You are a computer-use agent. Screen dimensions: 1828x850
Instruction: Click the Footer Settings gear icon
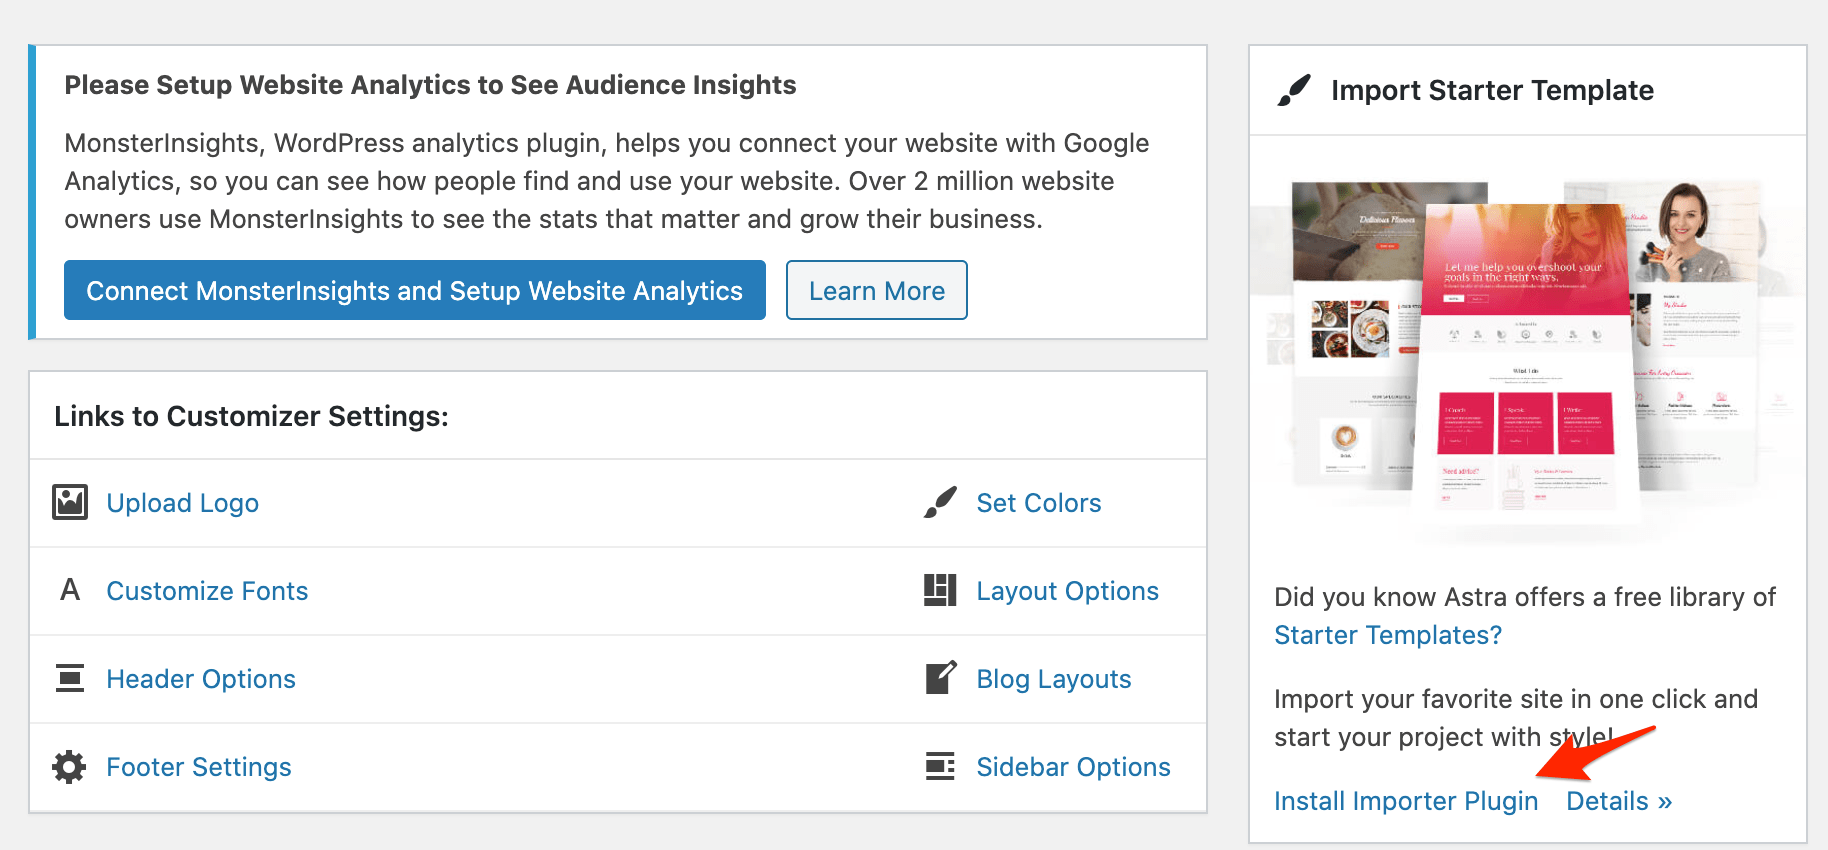coord(69,767)
